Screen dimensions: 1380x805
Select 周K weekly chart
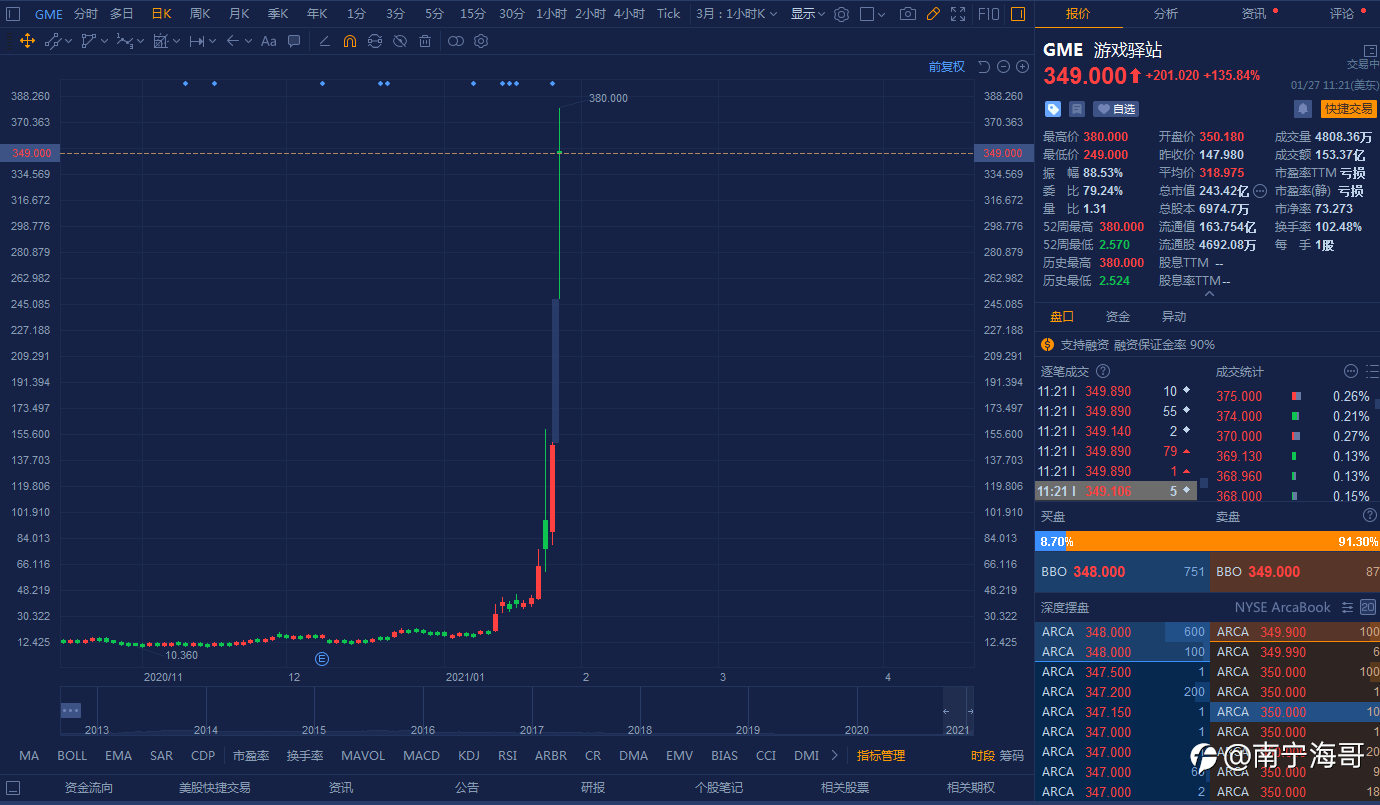200,14
